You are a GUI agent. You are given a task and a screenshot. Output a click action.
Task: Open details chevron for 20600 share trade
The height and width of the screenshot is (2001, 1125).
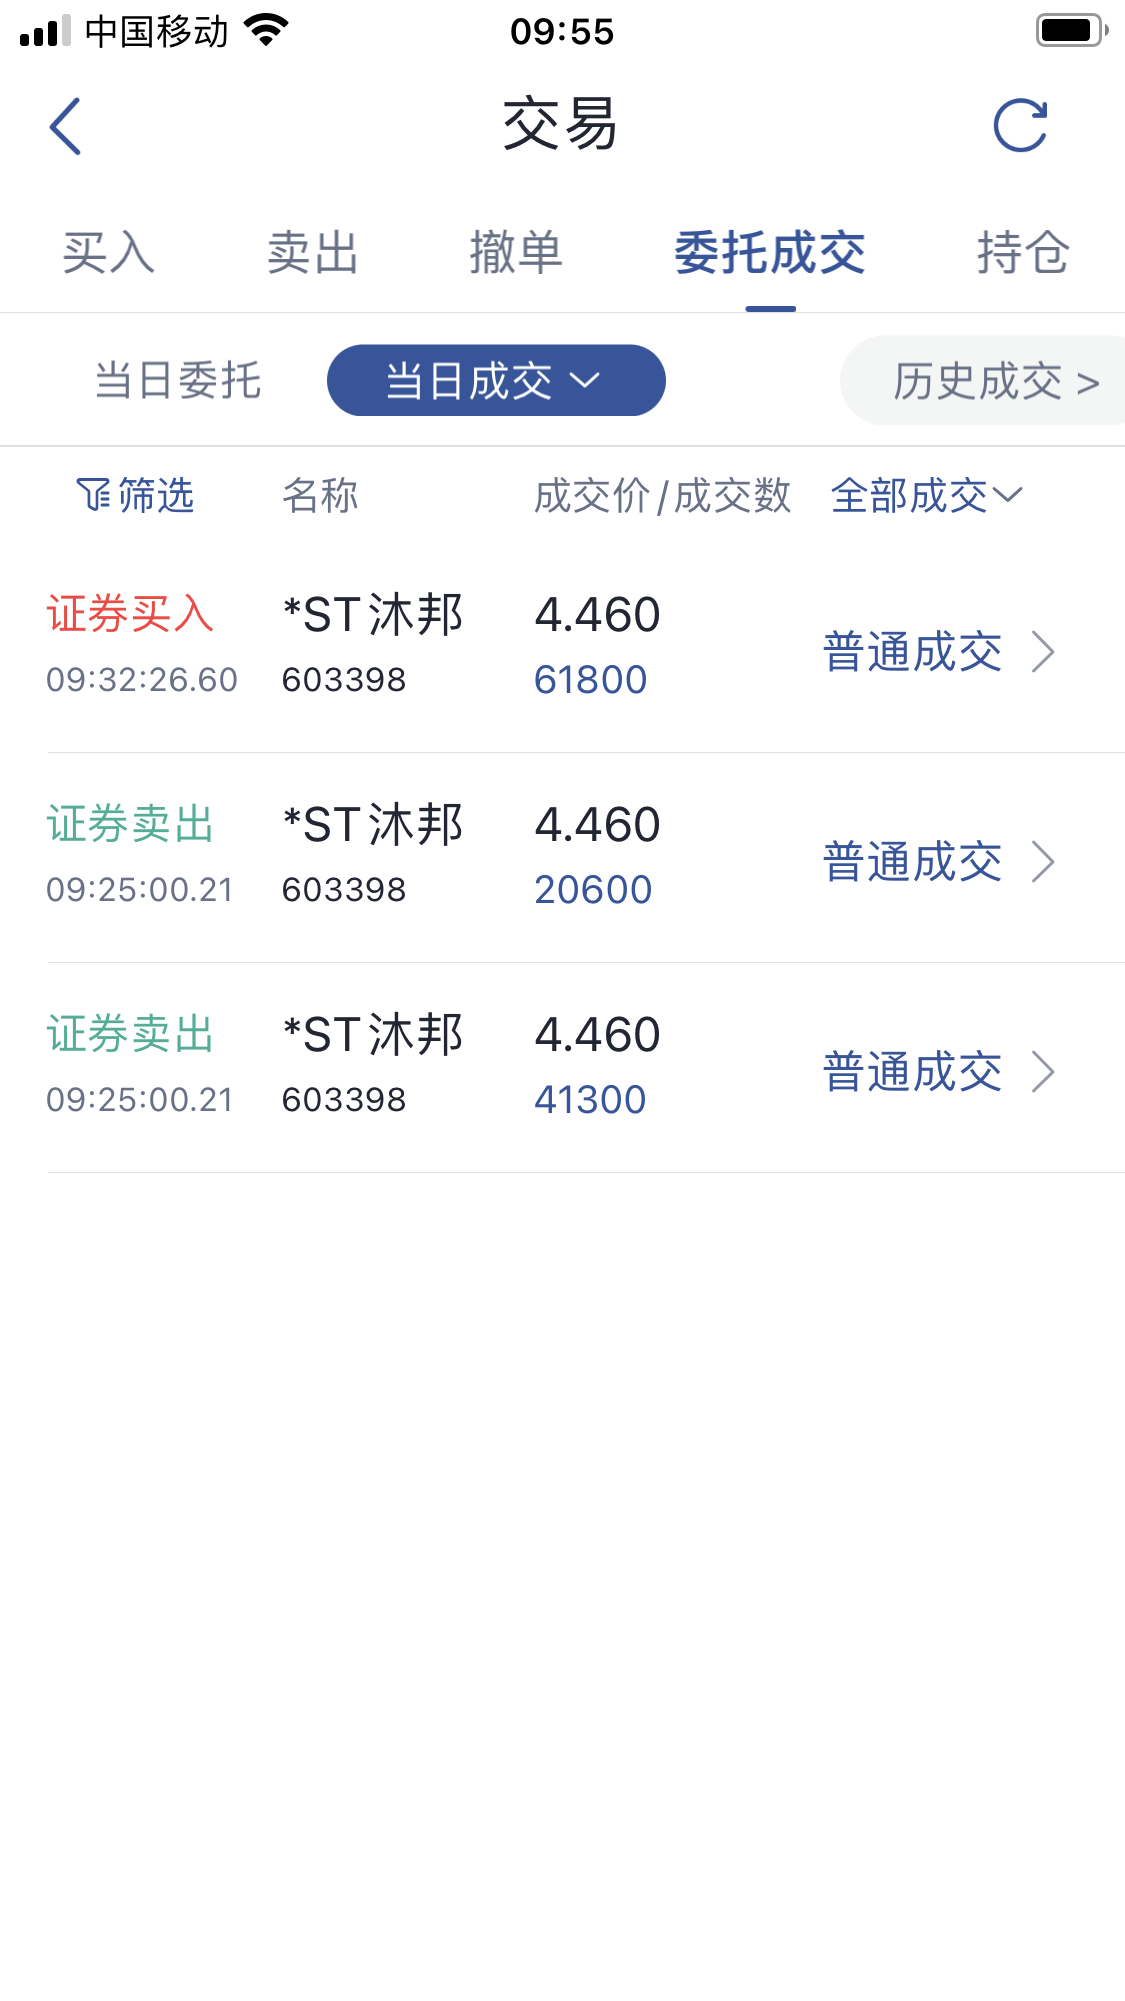[1043, 862]
